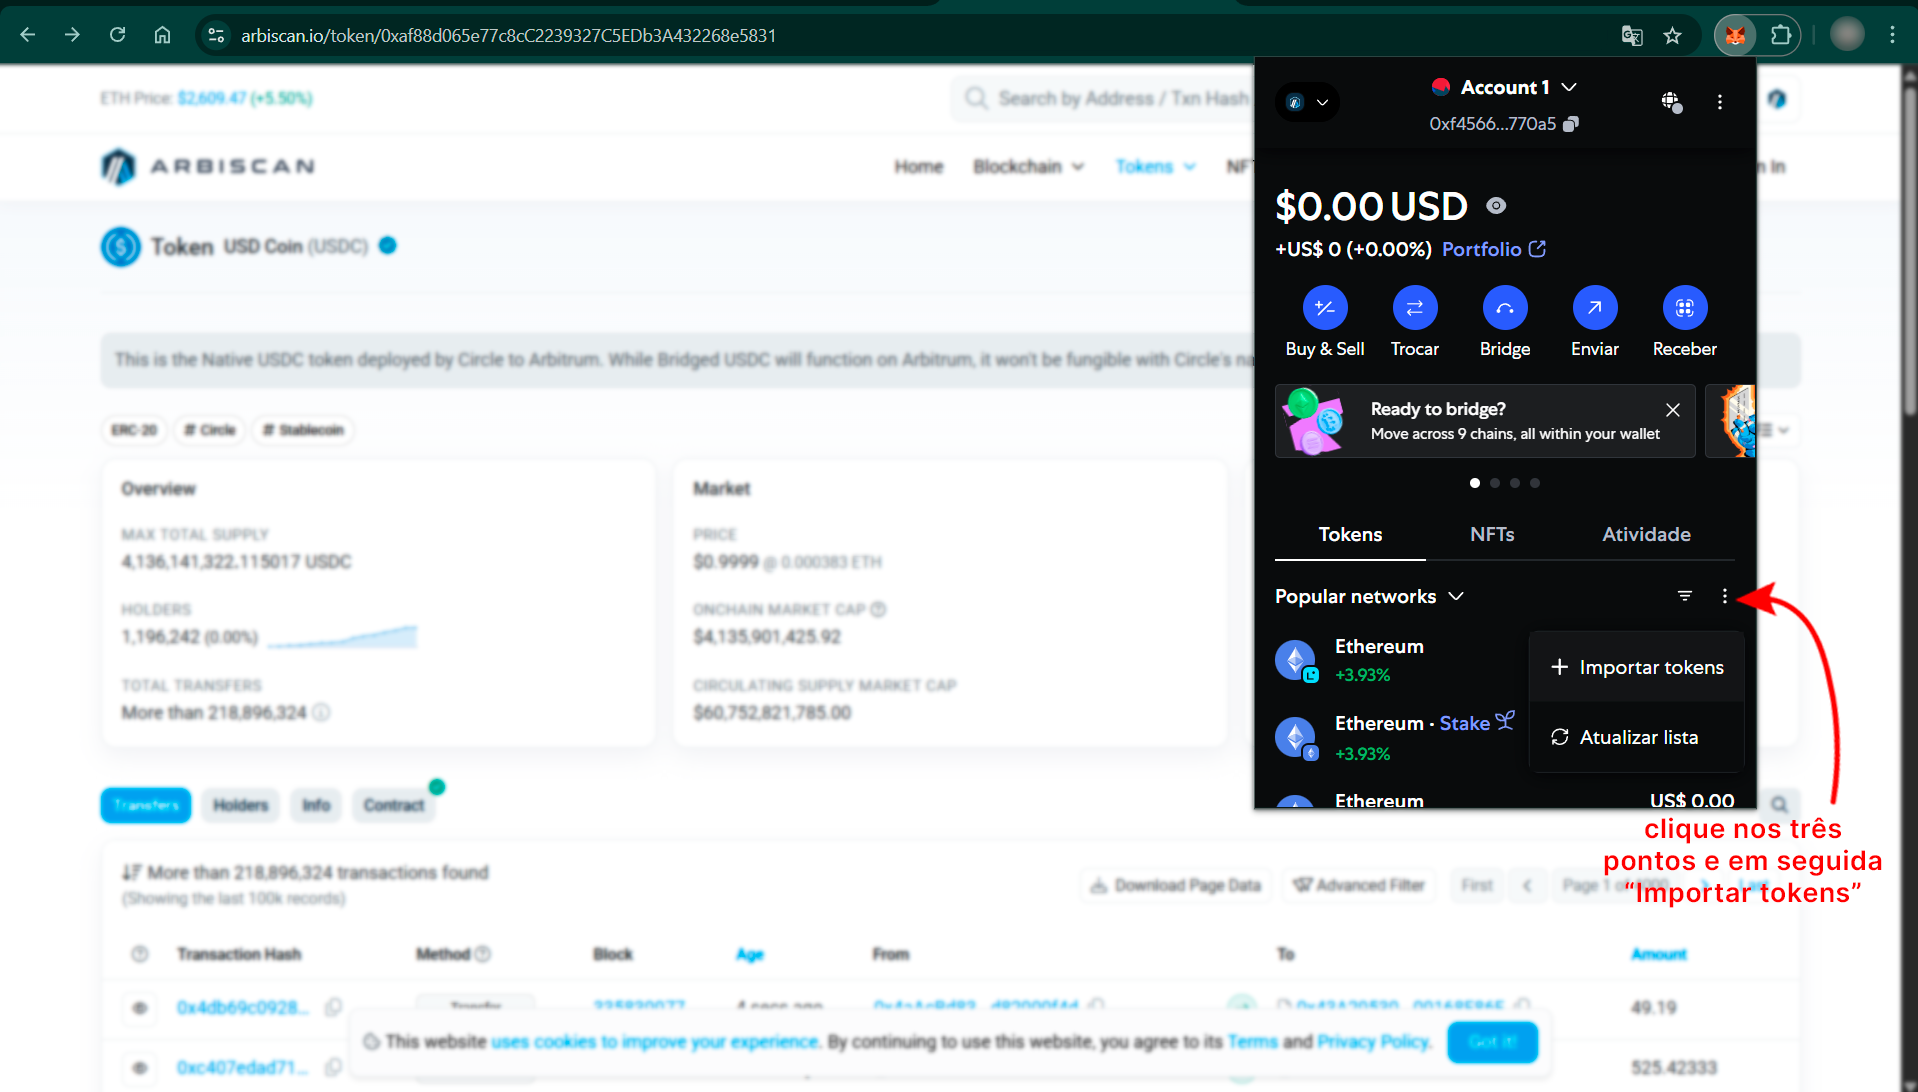Select Importar tokens from the menu
This screenshot has height=1092, width=1918.
click(x=1637, y=667)
